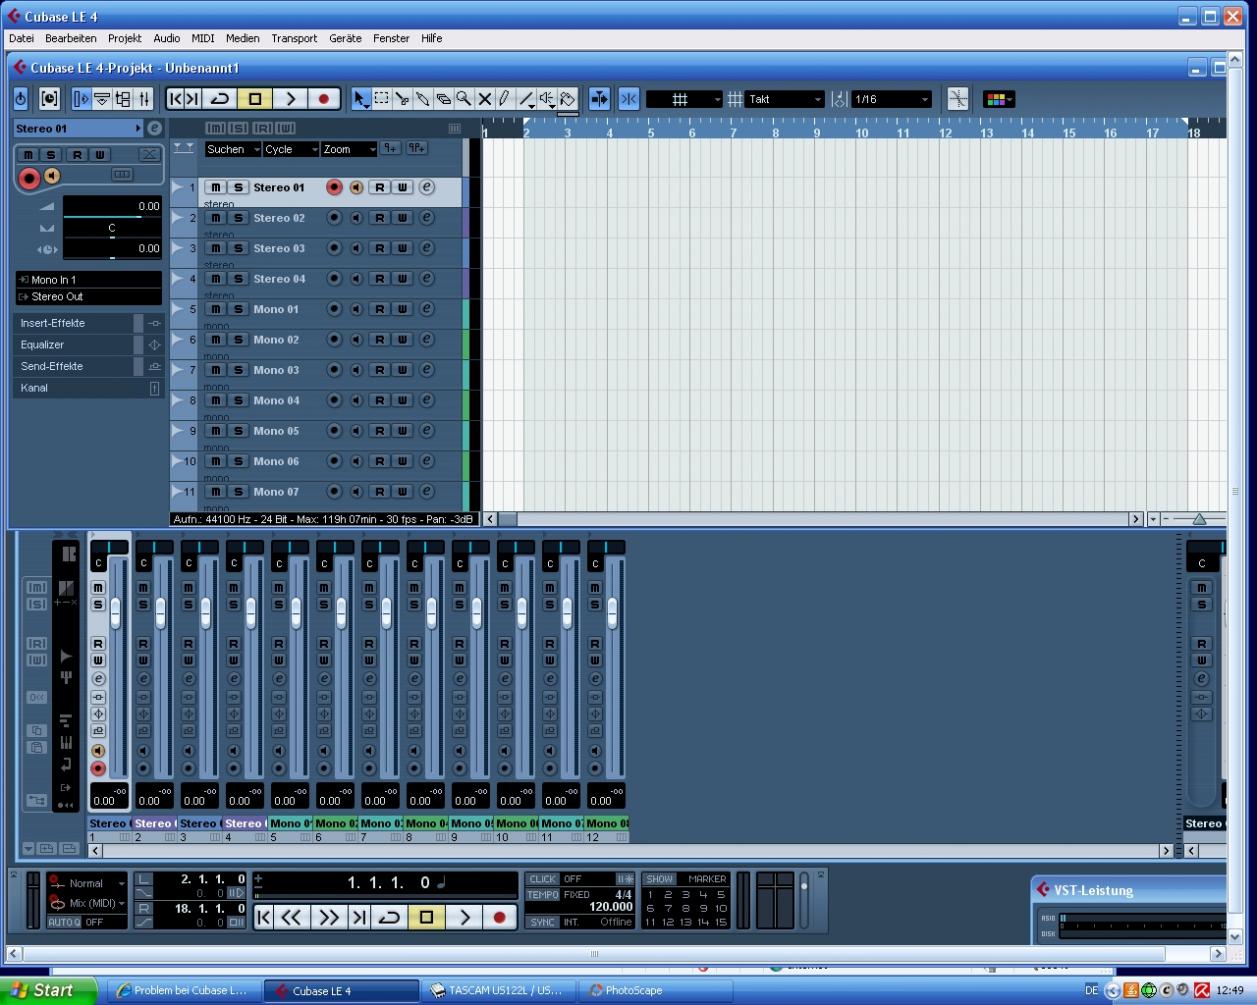Open edit channel settings for Stereo 02

click(x=427, y=218)
